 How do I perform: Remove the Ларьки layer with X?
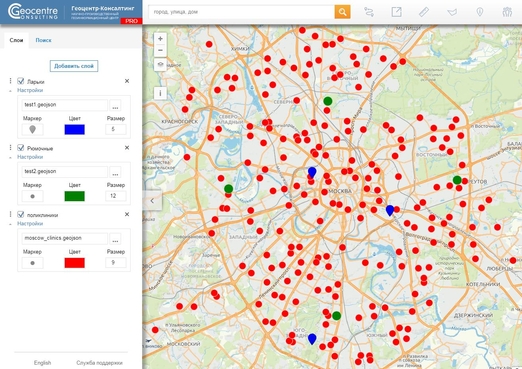point(127,81)
